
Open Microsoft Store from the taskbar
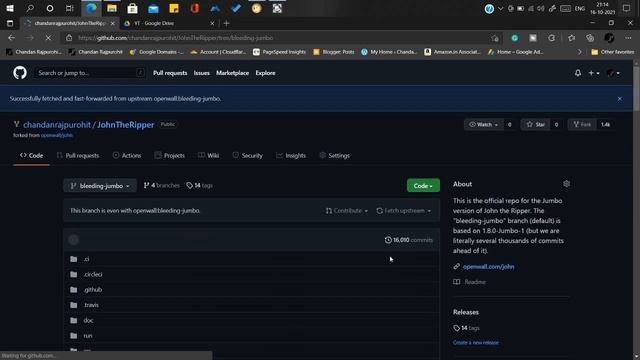(132, 8)
